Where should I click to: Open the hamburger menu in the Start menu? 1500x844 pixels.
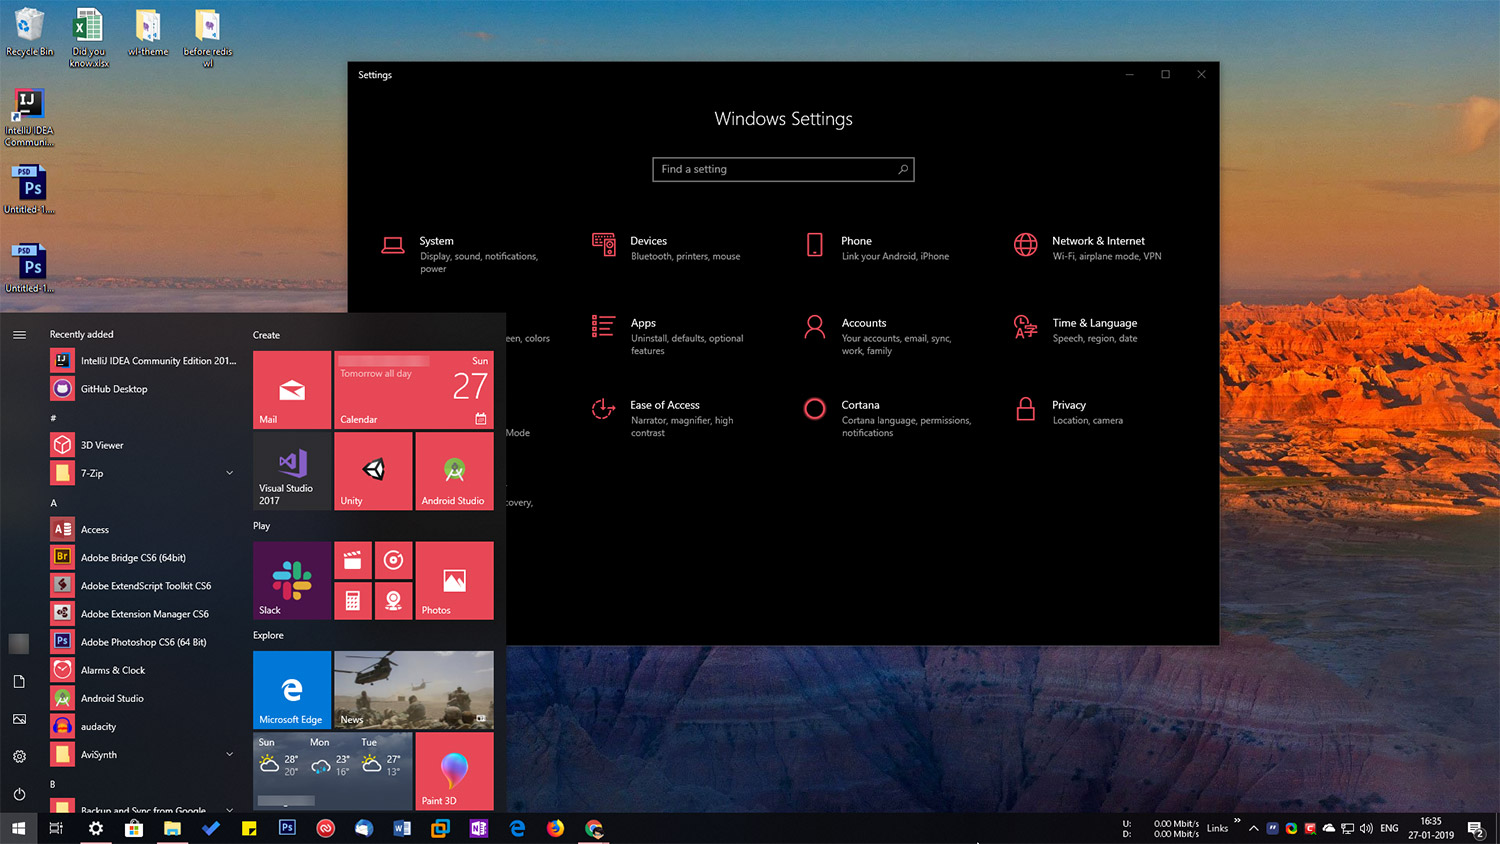pyautogui.click(x=18, y=335)
